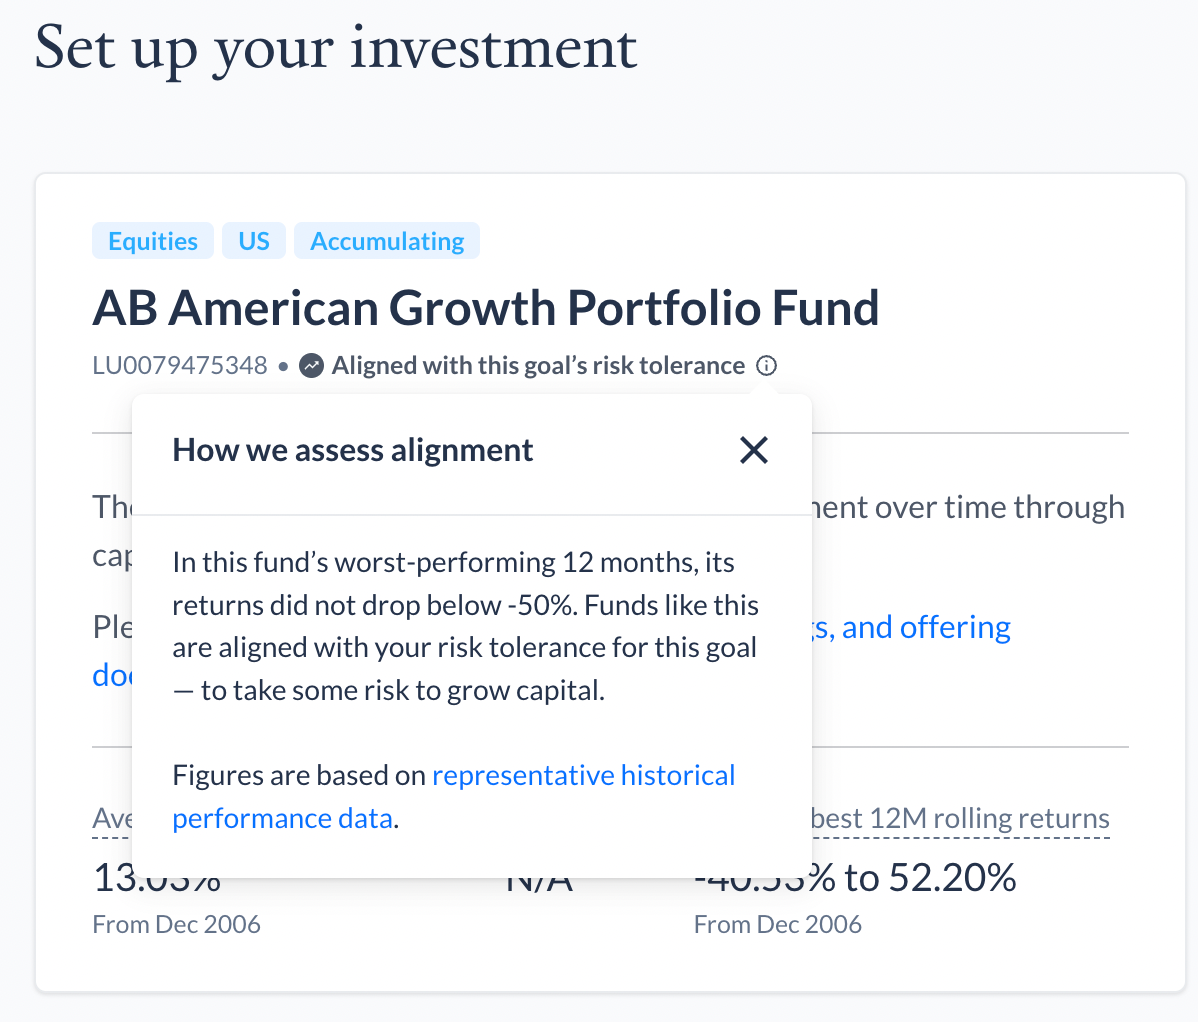Open representative historical performance data link
Viewport: 1198px width, 1022px height.
click(x=453, y=797)
